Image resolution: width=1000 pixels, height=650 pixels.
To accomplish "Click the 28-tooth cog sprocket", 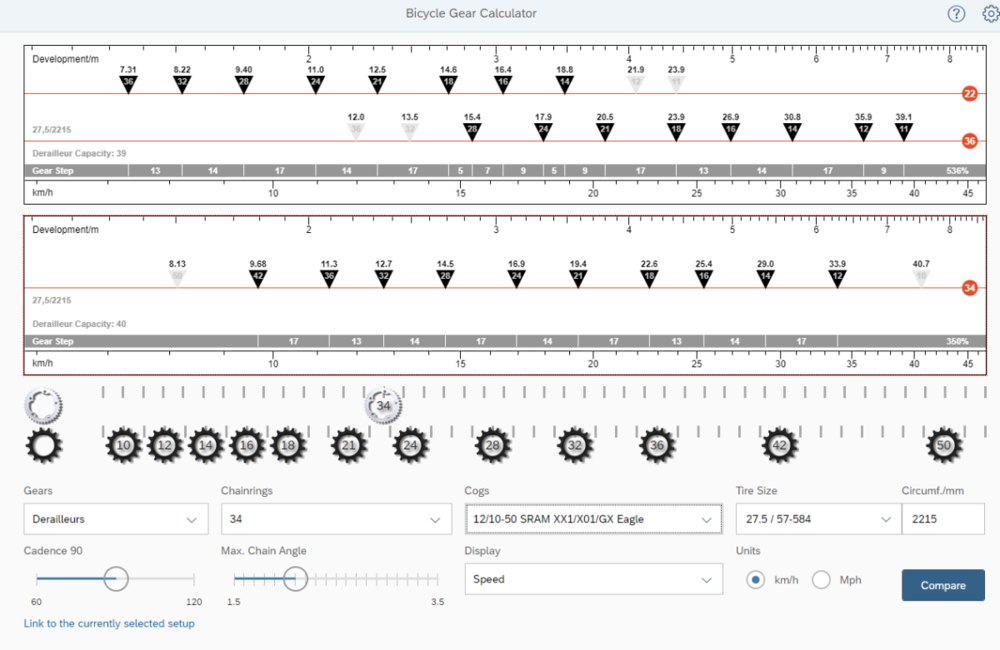I will pos(492,445).
